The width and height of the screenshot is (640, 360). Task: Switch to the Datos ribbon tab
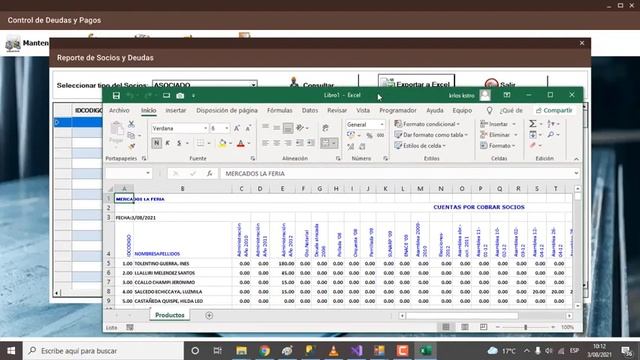click(x=310, y=110)
